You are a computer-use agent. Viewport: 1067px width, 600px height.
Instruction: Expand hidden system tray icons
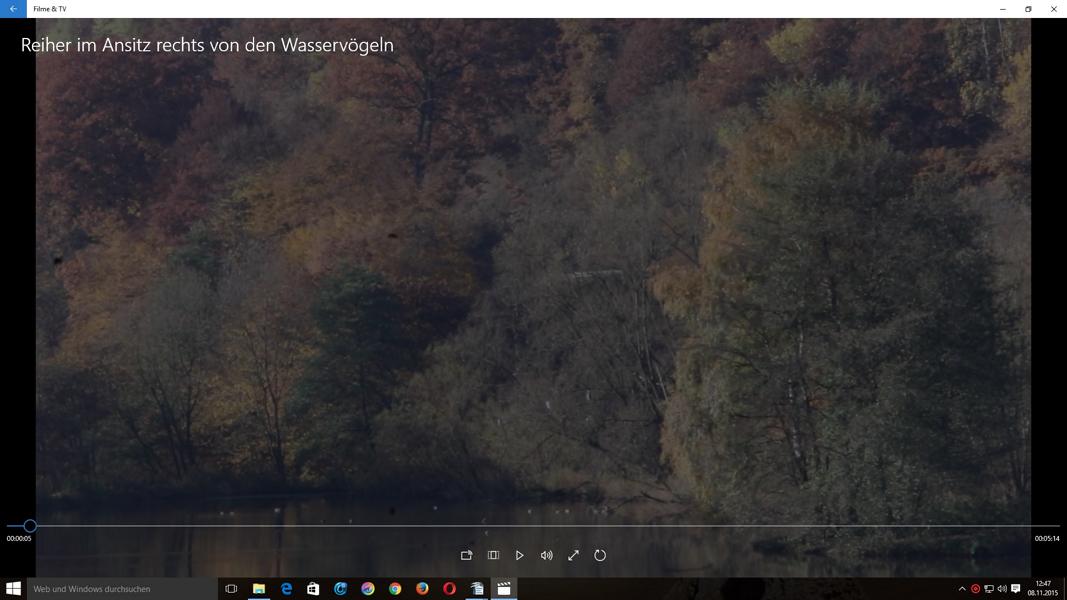pyautogui.click(x=962, y=588)
